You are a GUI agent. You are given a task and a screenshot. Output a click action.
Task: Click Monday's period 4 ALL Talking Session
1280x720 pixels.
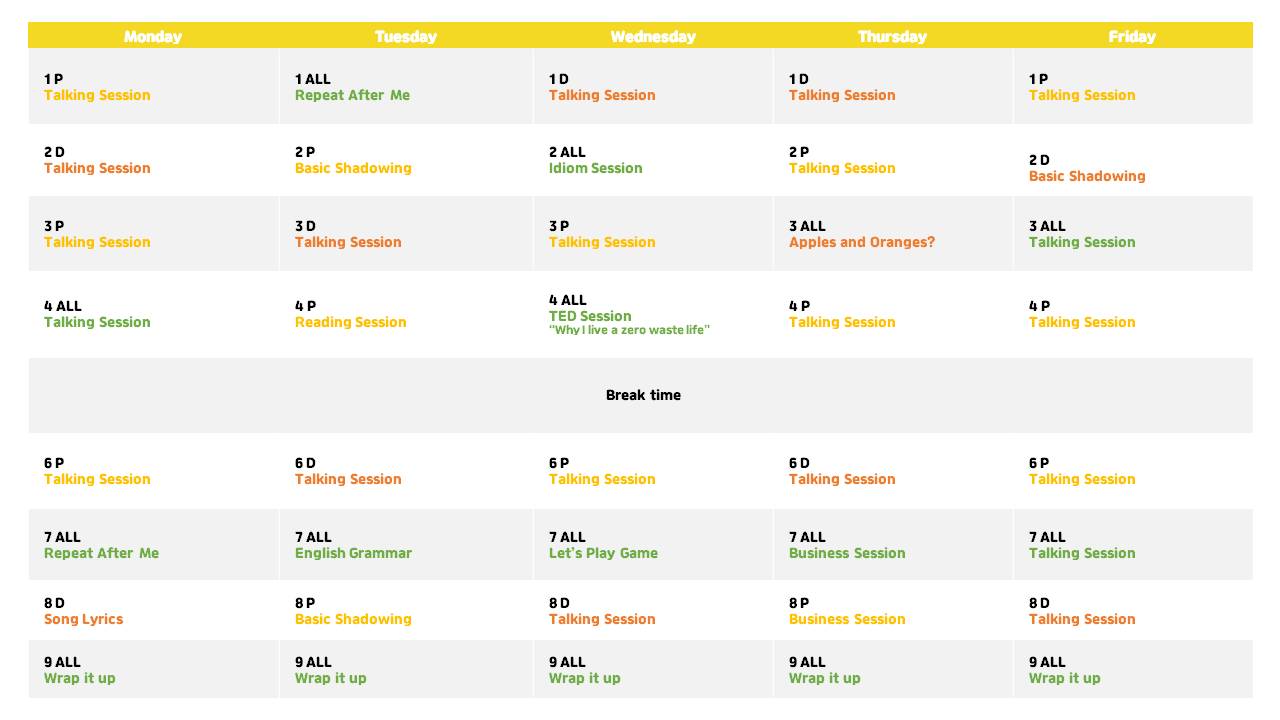coord(97,323)
